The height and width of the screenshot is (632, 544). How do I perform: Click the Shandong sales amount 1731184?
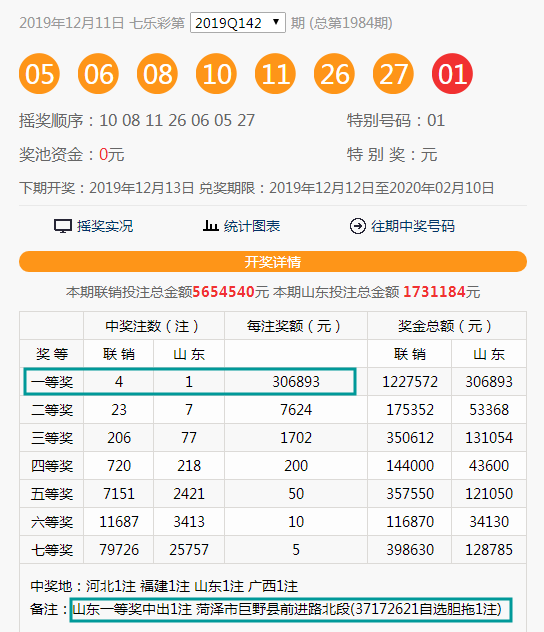[434, 292]
